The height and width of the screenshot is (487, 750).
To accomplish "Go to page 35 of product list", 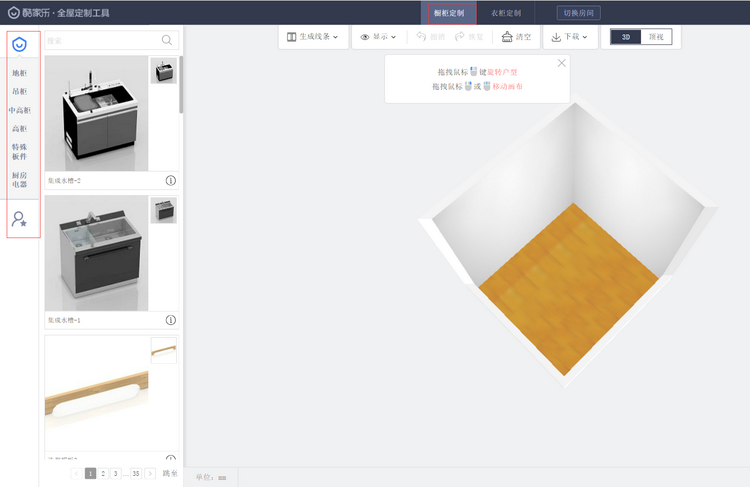I will [136, 474].
